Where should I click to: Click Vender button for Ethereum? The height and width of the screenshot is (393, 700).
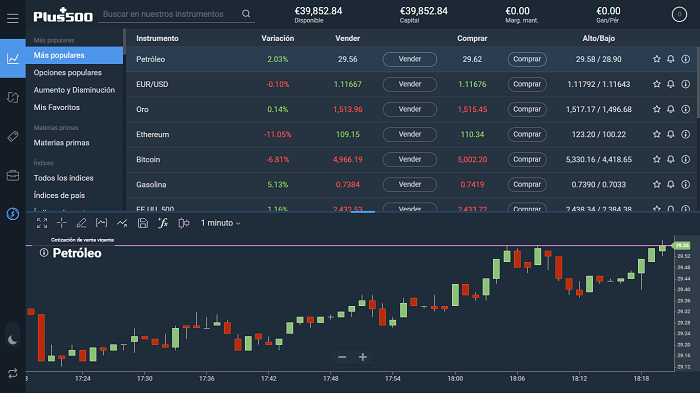pos(409,134)
